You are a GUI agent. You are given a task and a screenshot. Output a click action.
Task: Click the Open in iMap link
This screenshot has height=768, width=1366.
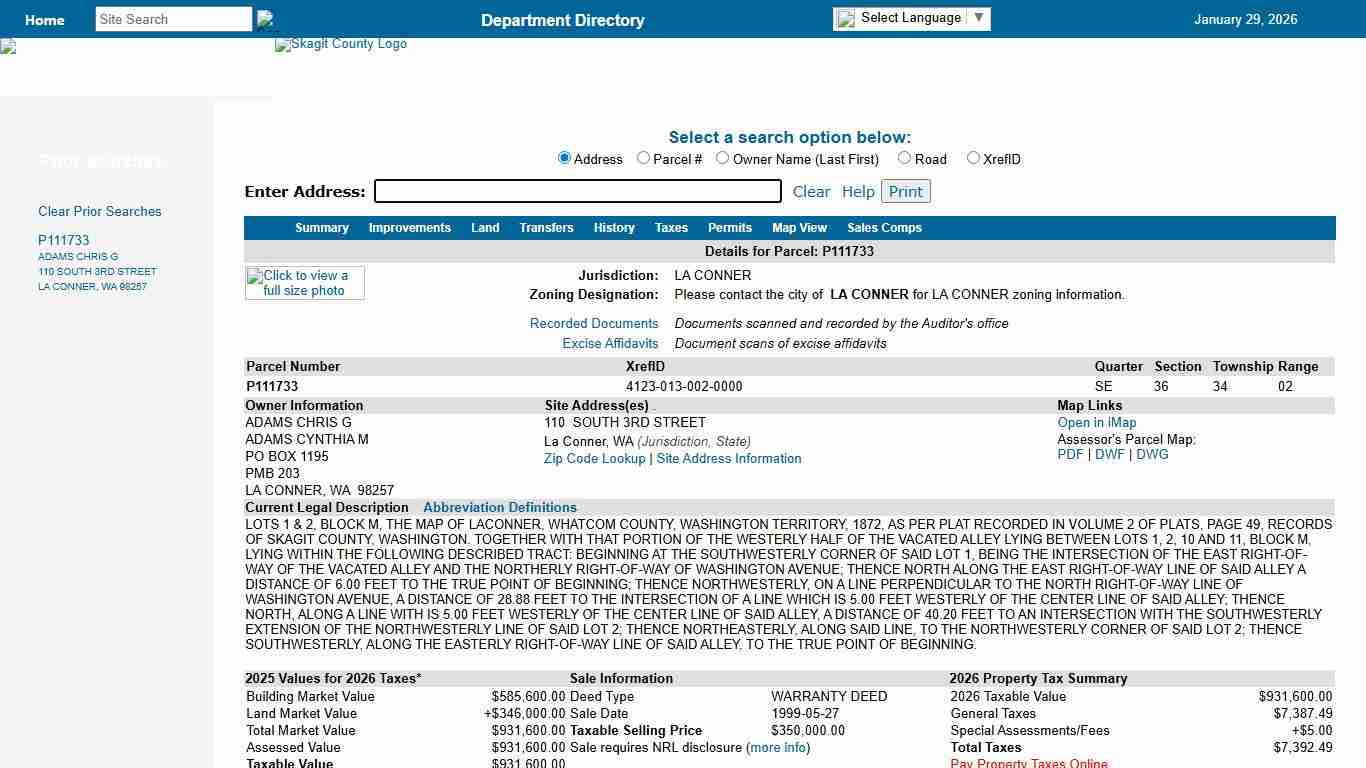(1097, 423)
